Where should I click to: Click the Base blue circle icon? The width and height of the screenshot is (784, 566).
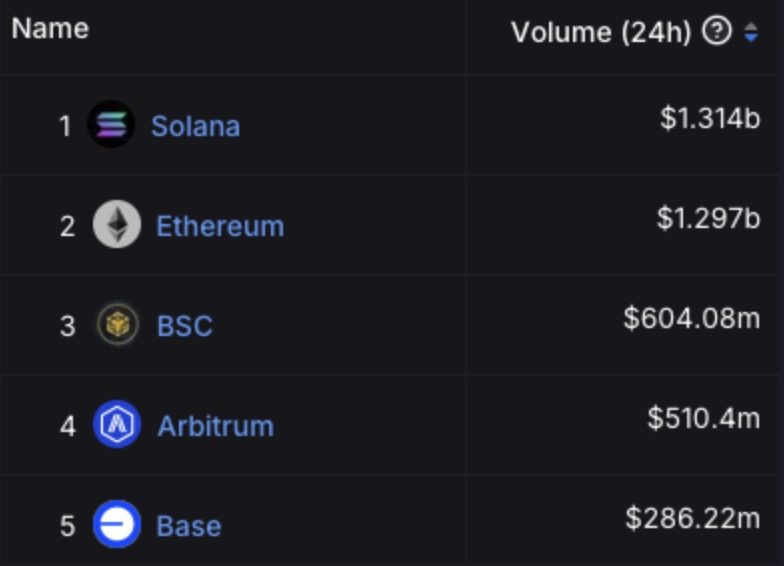pyautogui.click(x=117, y=524)
